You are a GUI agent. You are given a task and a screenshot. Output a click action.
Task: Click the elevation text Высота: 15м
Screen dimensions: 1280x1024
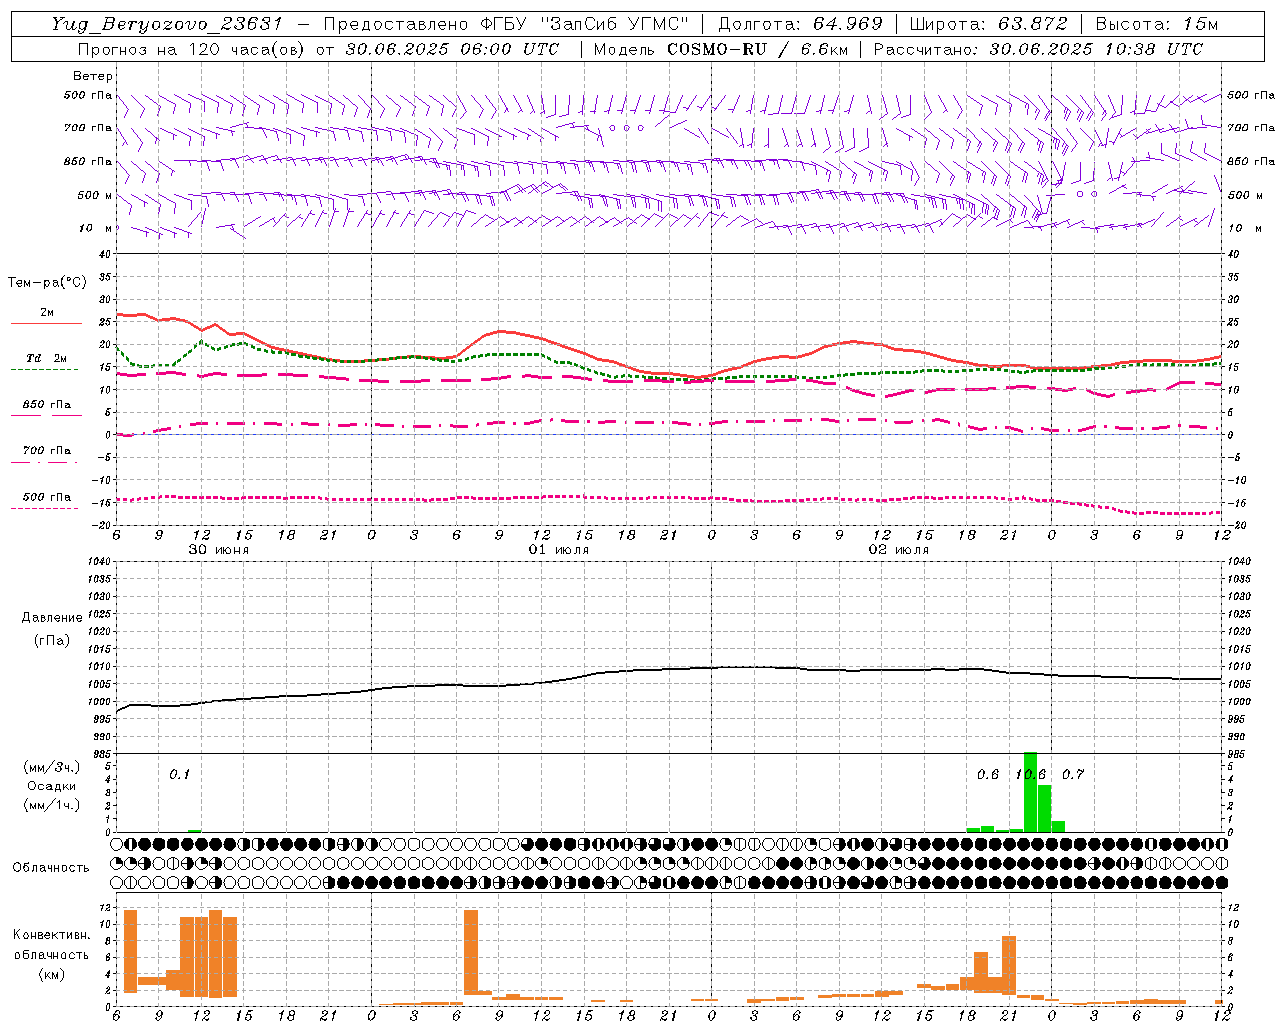1157,24
